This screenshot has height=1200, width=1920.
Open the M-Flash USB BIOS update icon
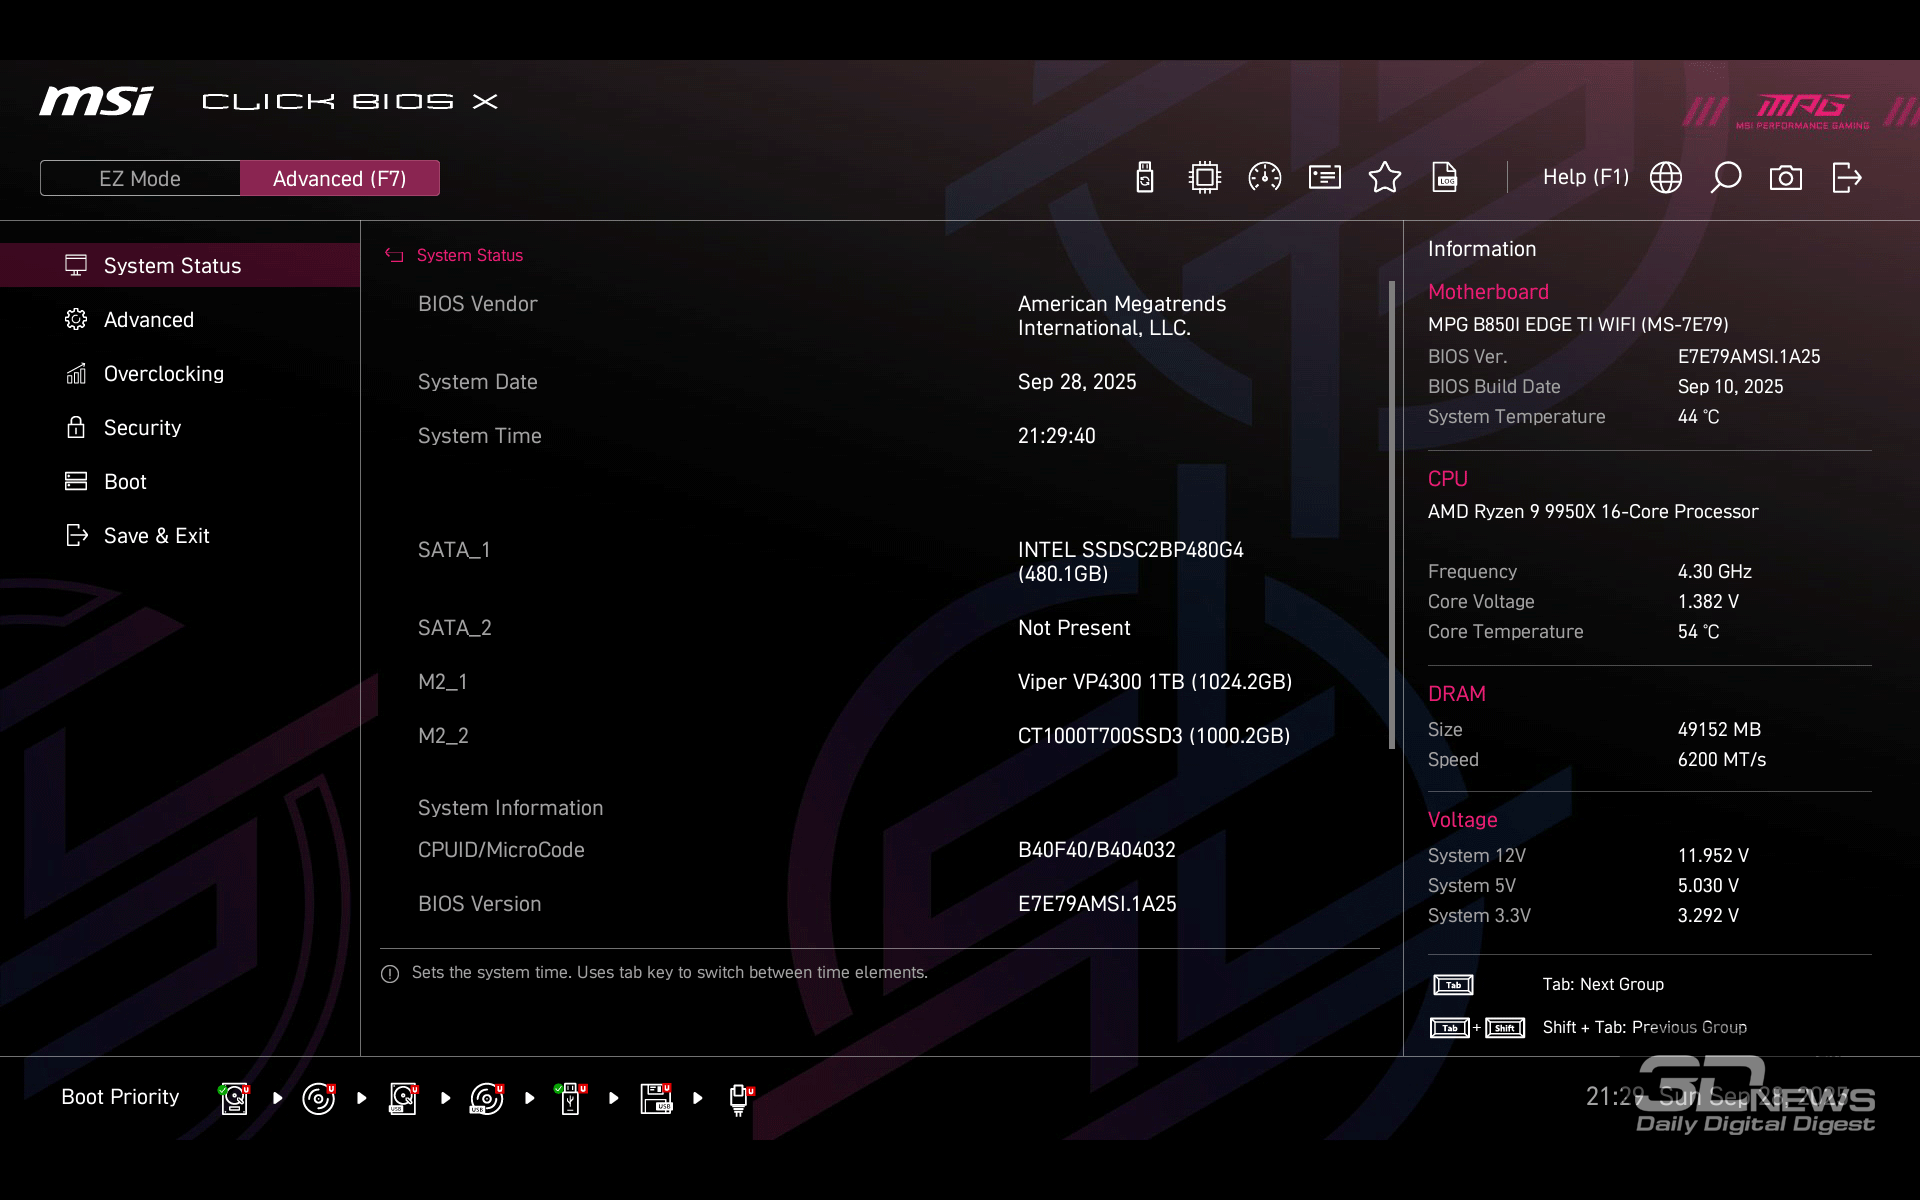(x=1145, y=178)
